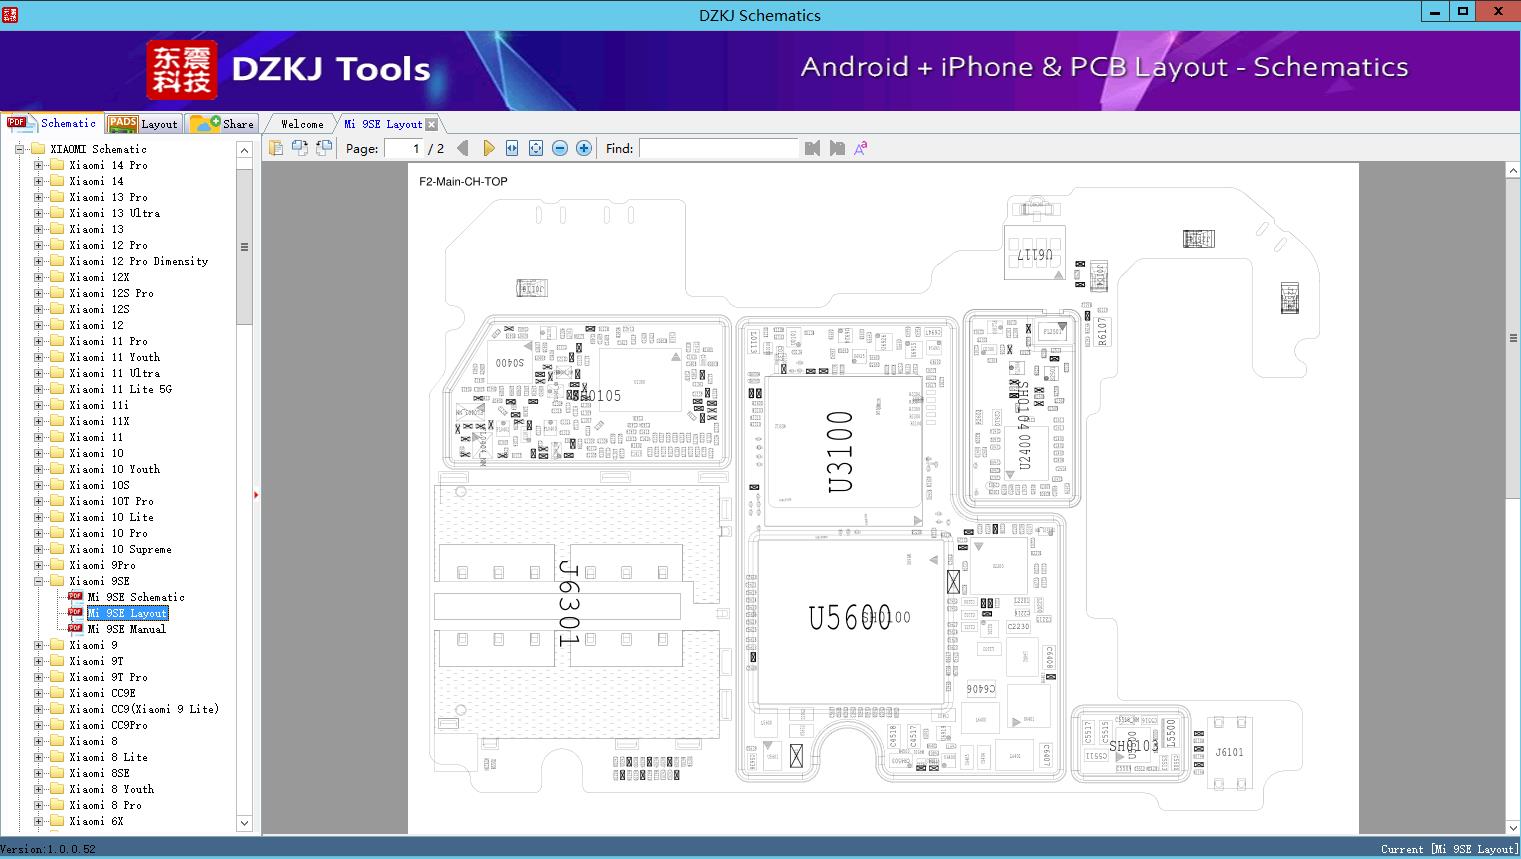Open the Mi 9SE Manual PDF
Screen dimensions: 1521x859
point(127,629)
